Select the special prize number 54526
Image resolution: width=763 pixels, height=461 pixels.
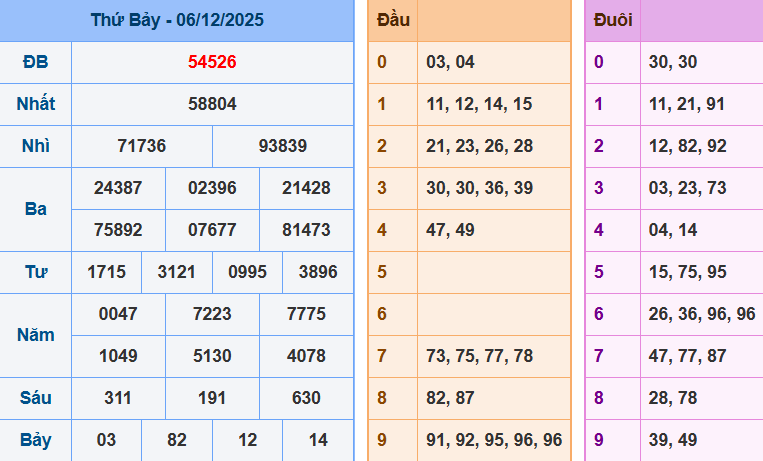pyautogui.click(x=212, y=62)
